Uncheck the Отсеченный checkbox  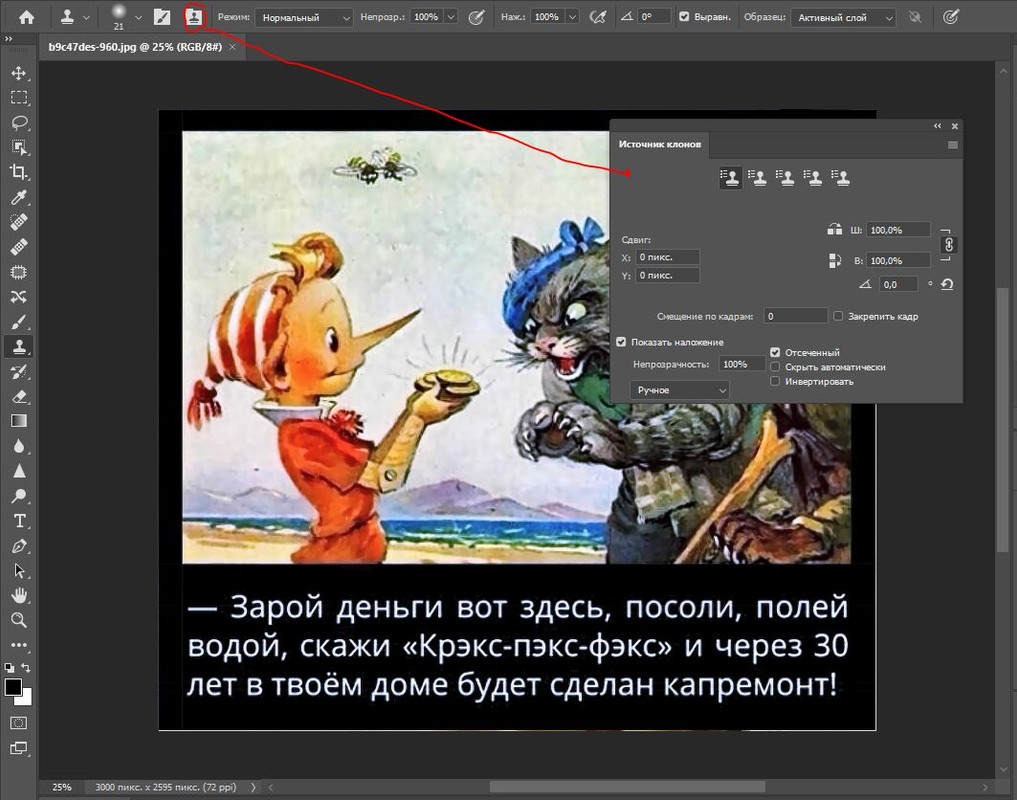(x=775, y=352)
